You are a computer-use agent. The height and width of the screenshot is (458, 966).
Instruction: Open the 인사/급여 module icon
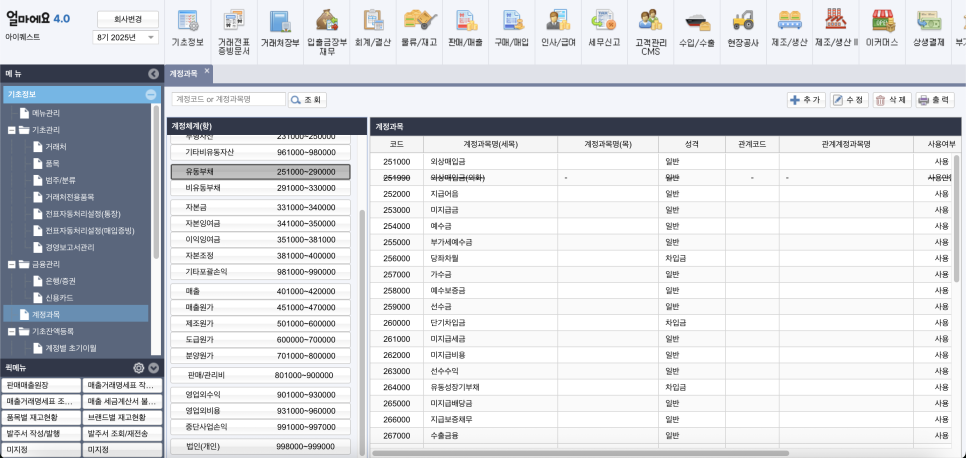[x=558, y=29]
